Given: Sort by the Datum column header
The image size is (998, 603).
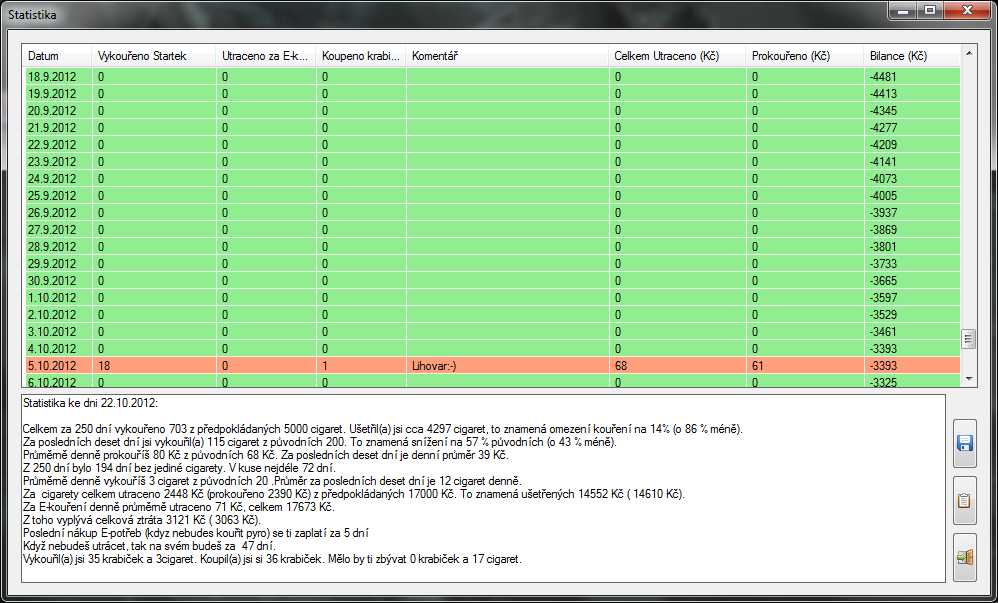Looking at the screenshot, I should (57, 56).
